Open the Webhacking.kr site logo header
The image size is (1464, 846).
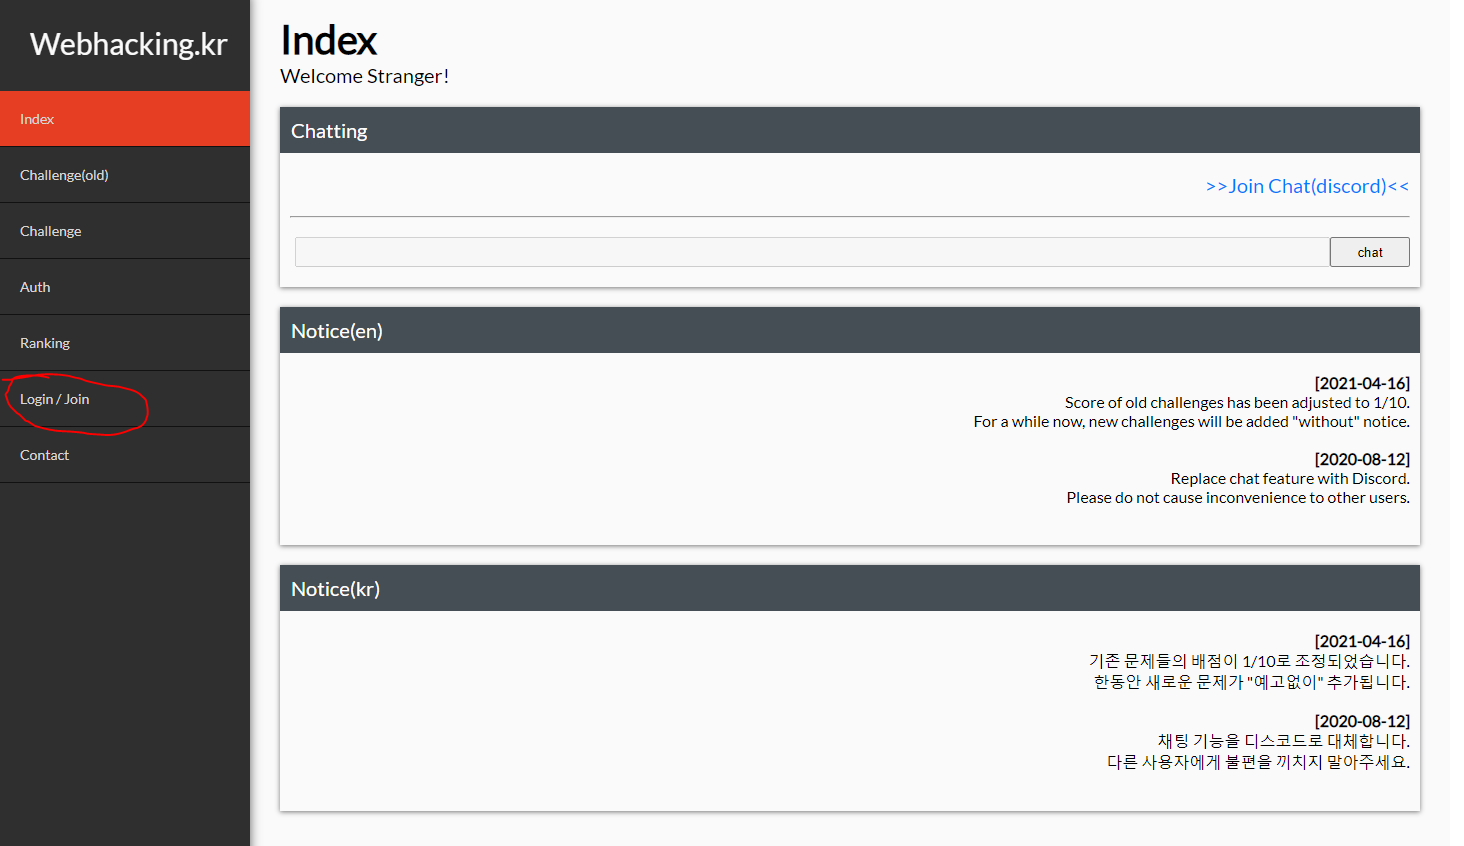[126, 44]
